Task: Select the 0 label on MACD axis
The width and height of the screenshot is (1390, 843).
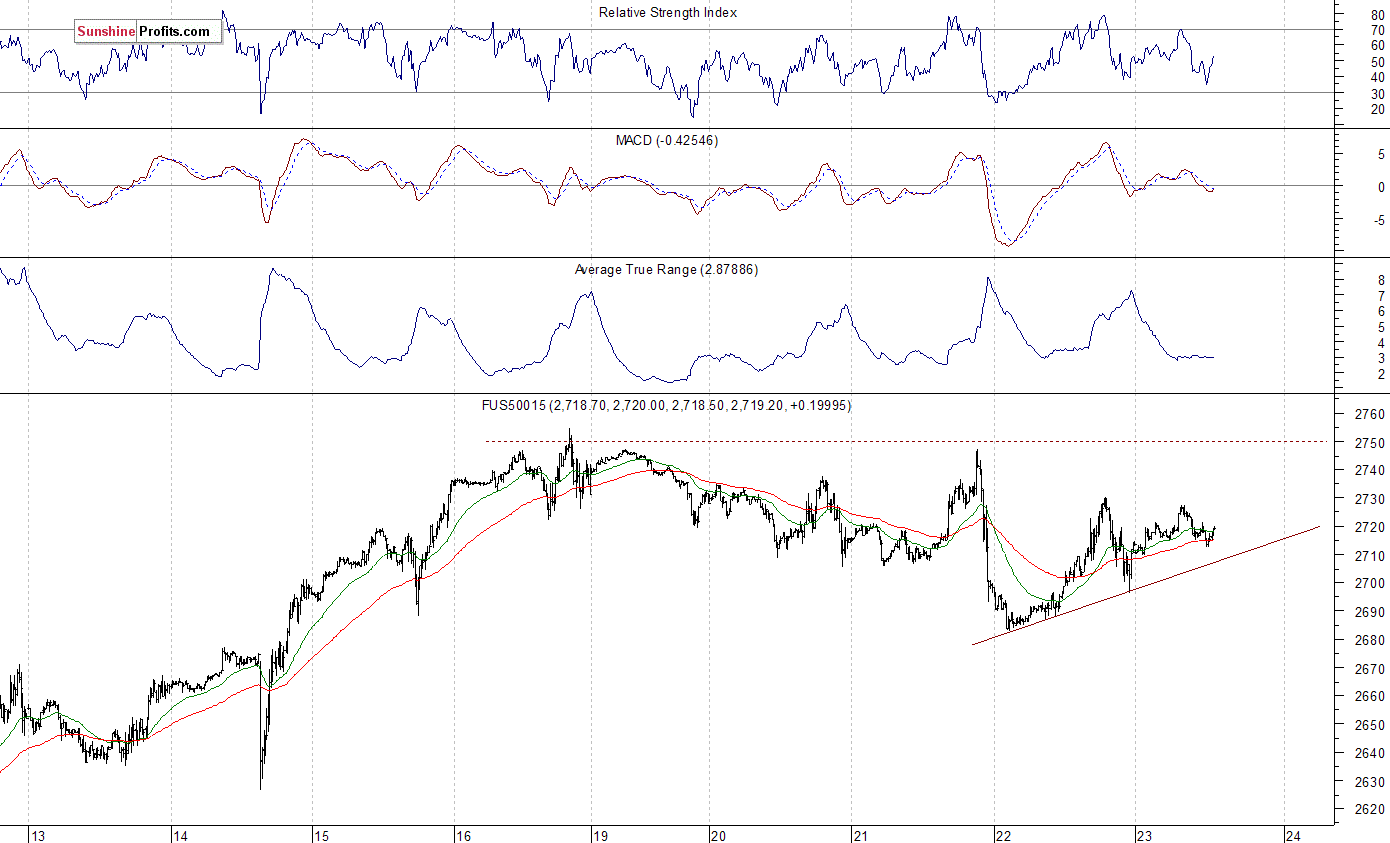Action: pos(1381,187)
